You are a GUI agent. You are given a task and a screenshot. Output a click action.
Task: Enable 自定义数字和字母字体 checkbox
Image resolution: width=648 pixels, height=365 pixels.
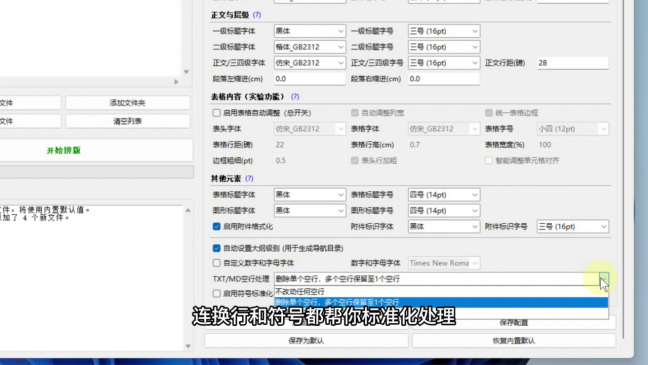tap(217, 263)
